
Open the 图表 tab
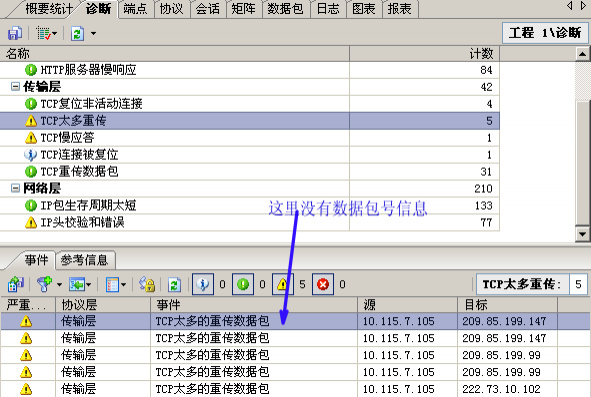point(364,9)
